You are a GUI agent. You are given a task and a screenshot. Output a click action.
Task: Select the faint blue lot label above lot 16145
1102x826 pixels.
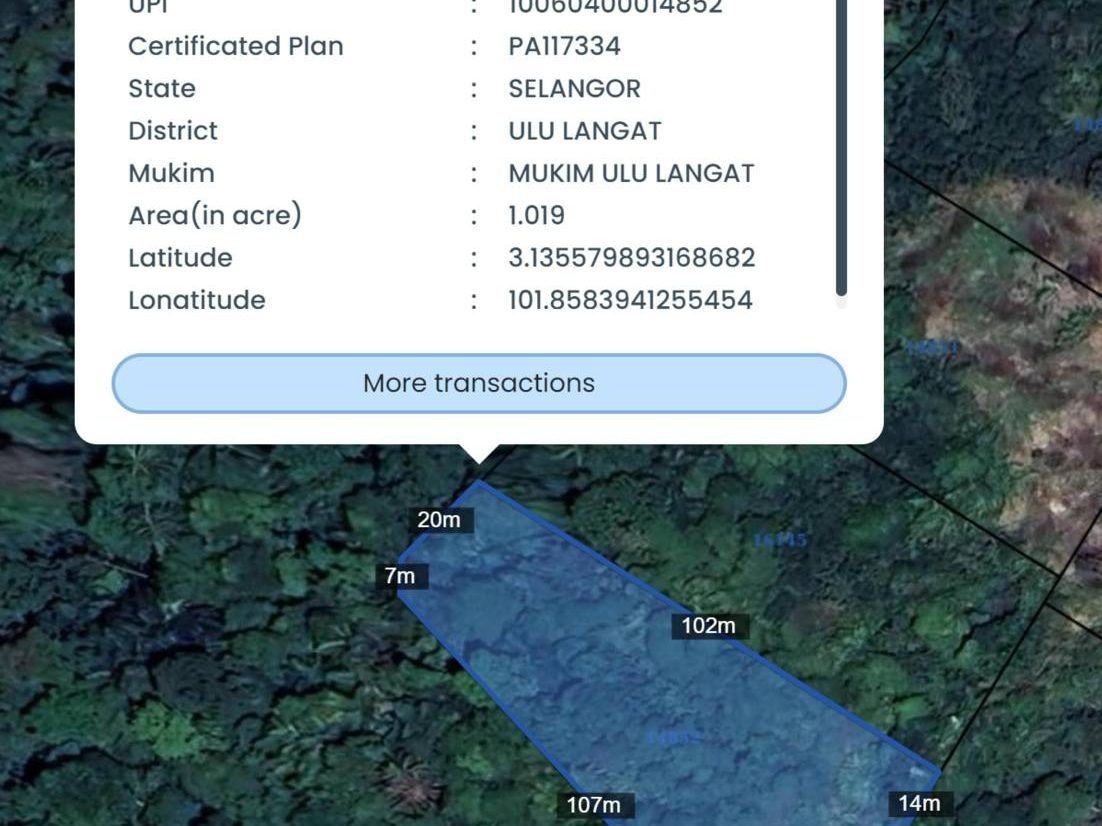pyautogui.click(x=932, y=347)
